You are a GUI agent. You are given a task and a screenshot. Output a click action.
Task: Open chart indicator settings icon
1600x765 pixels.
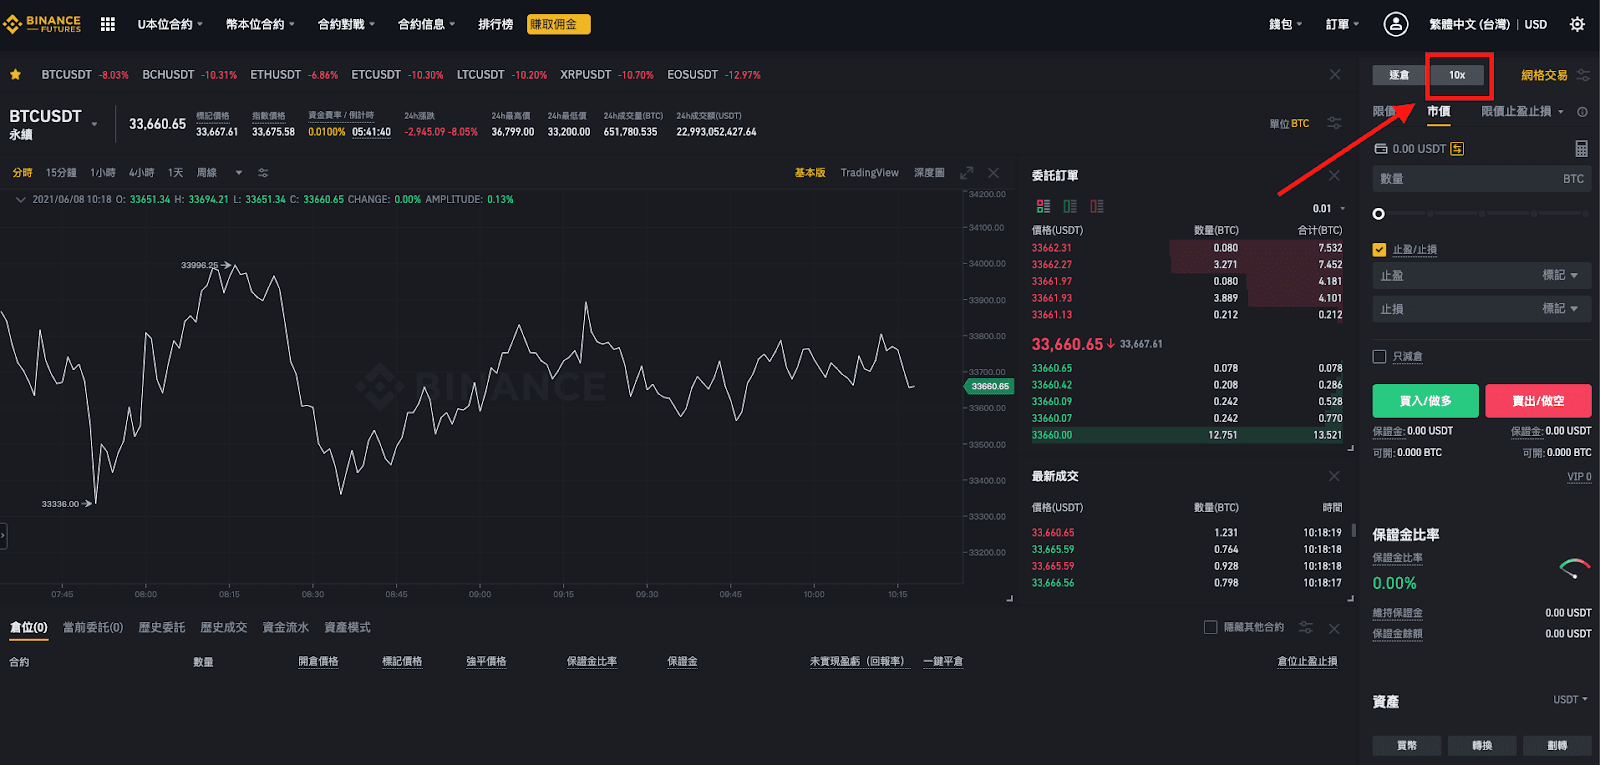(263, 173)
